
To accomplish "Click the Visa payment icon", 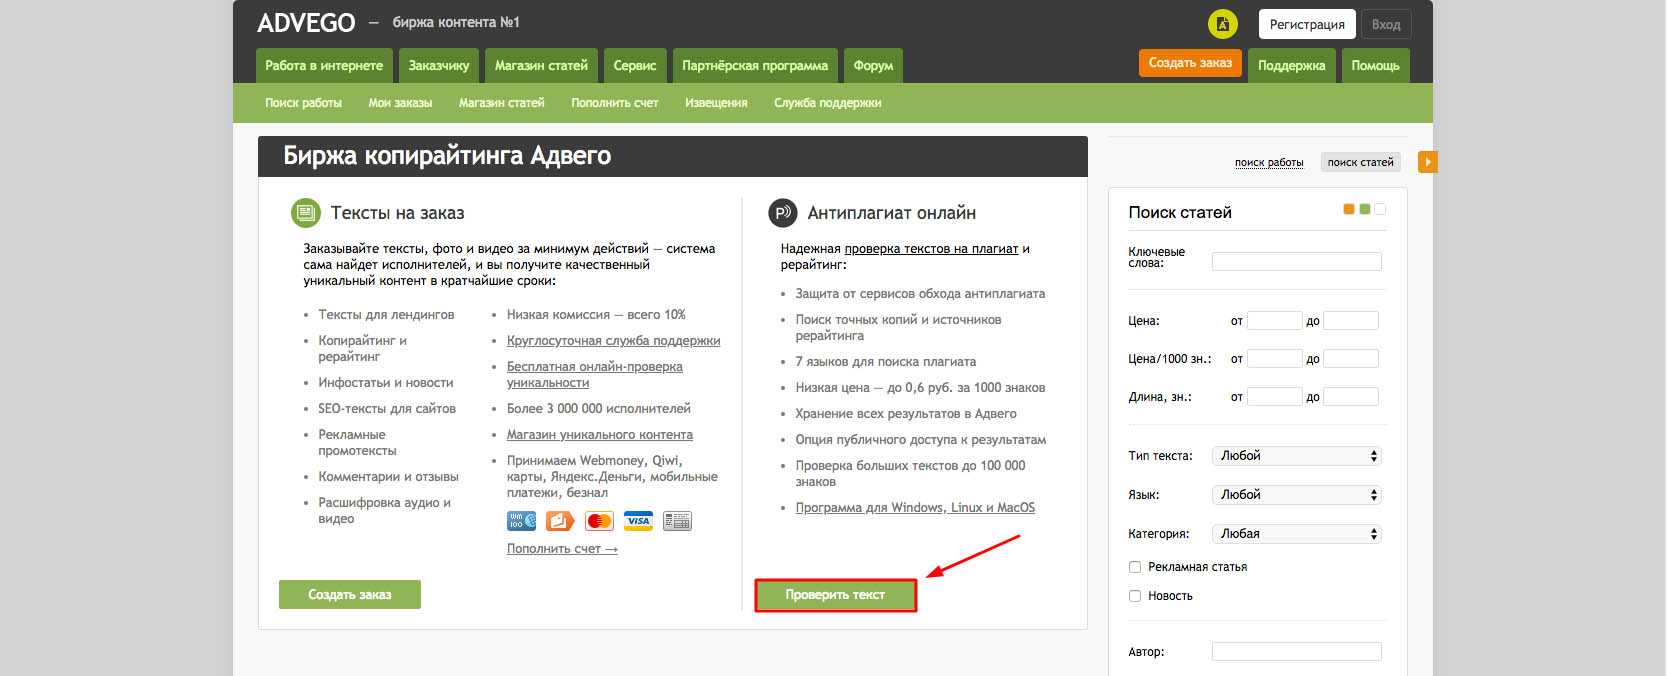I will (x=638, y=521).
